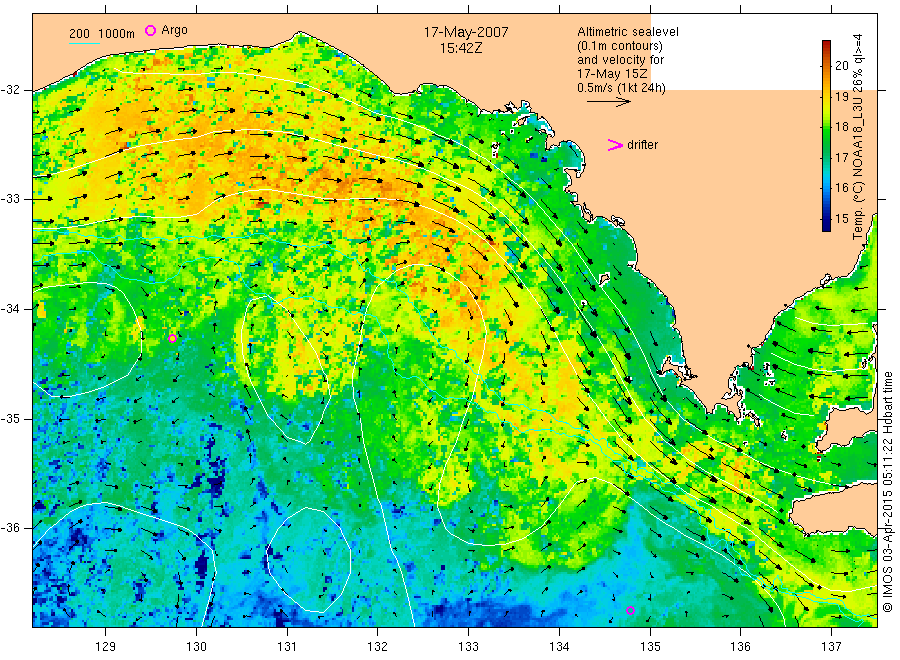
Task: Click the 15:42Z time label
Action: coord(461,48)
